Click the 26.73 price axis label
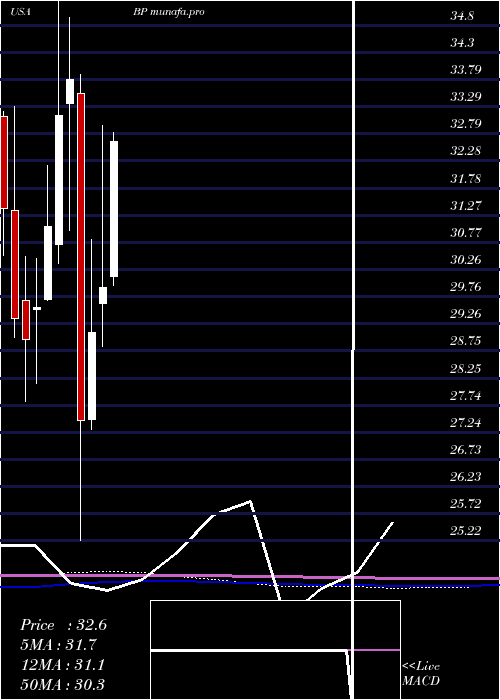This screenshot has height=700, width=500. [466, 450]
